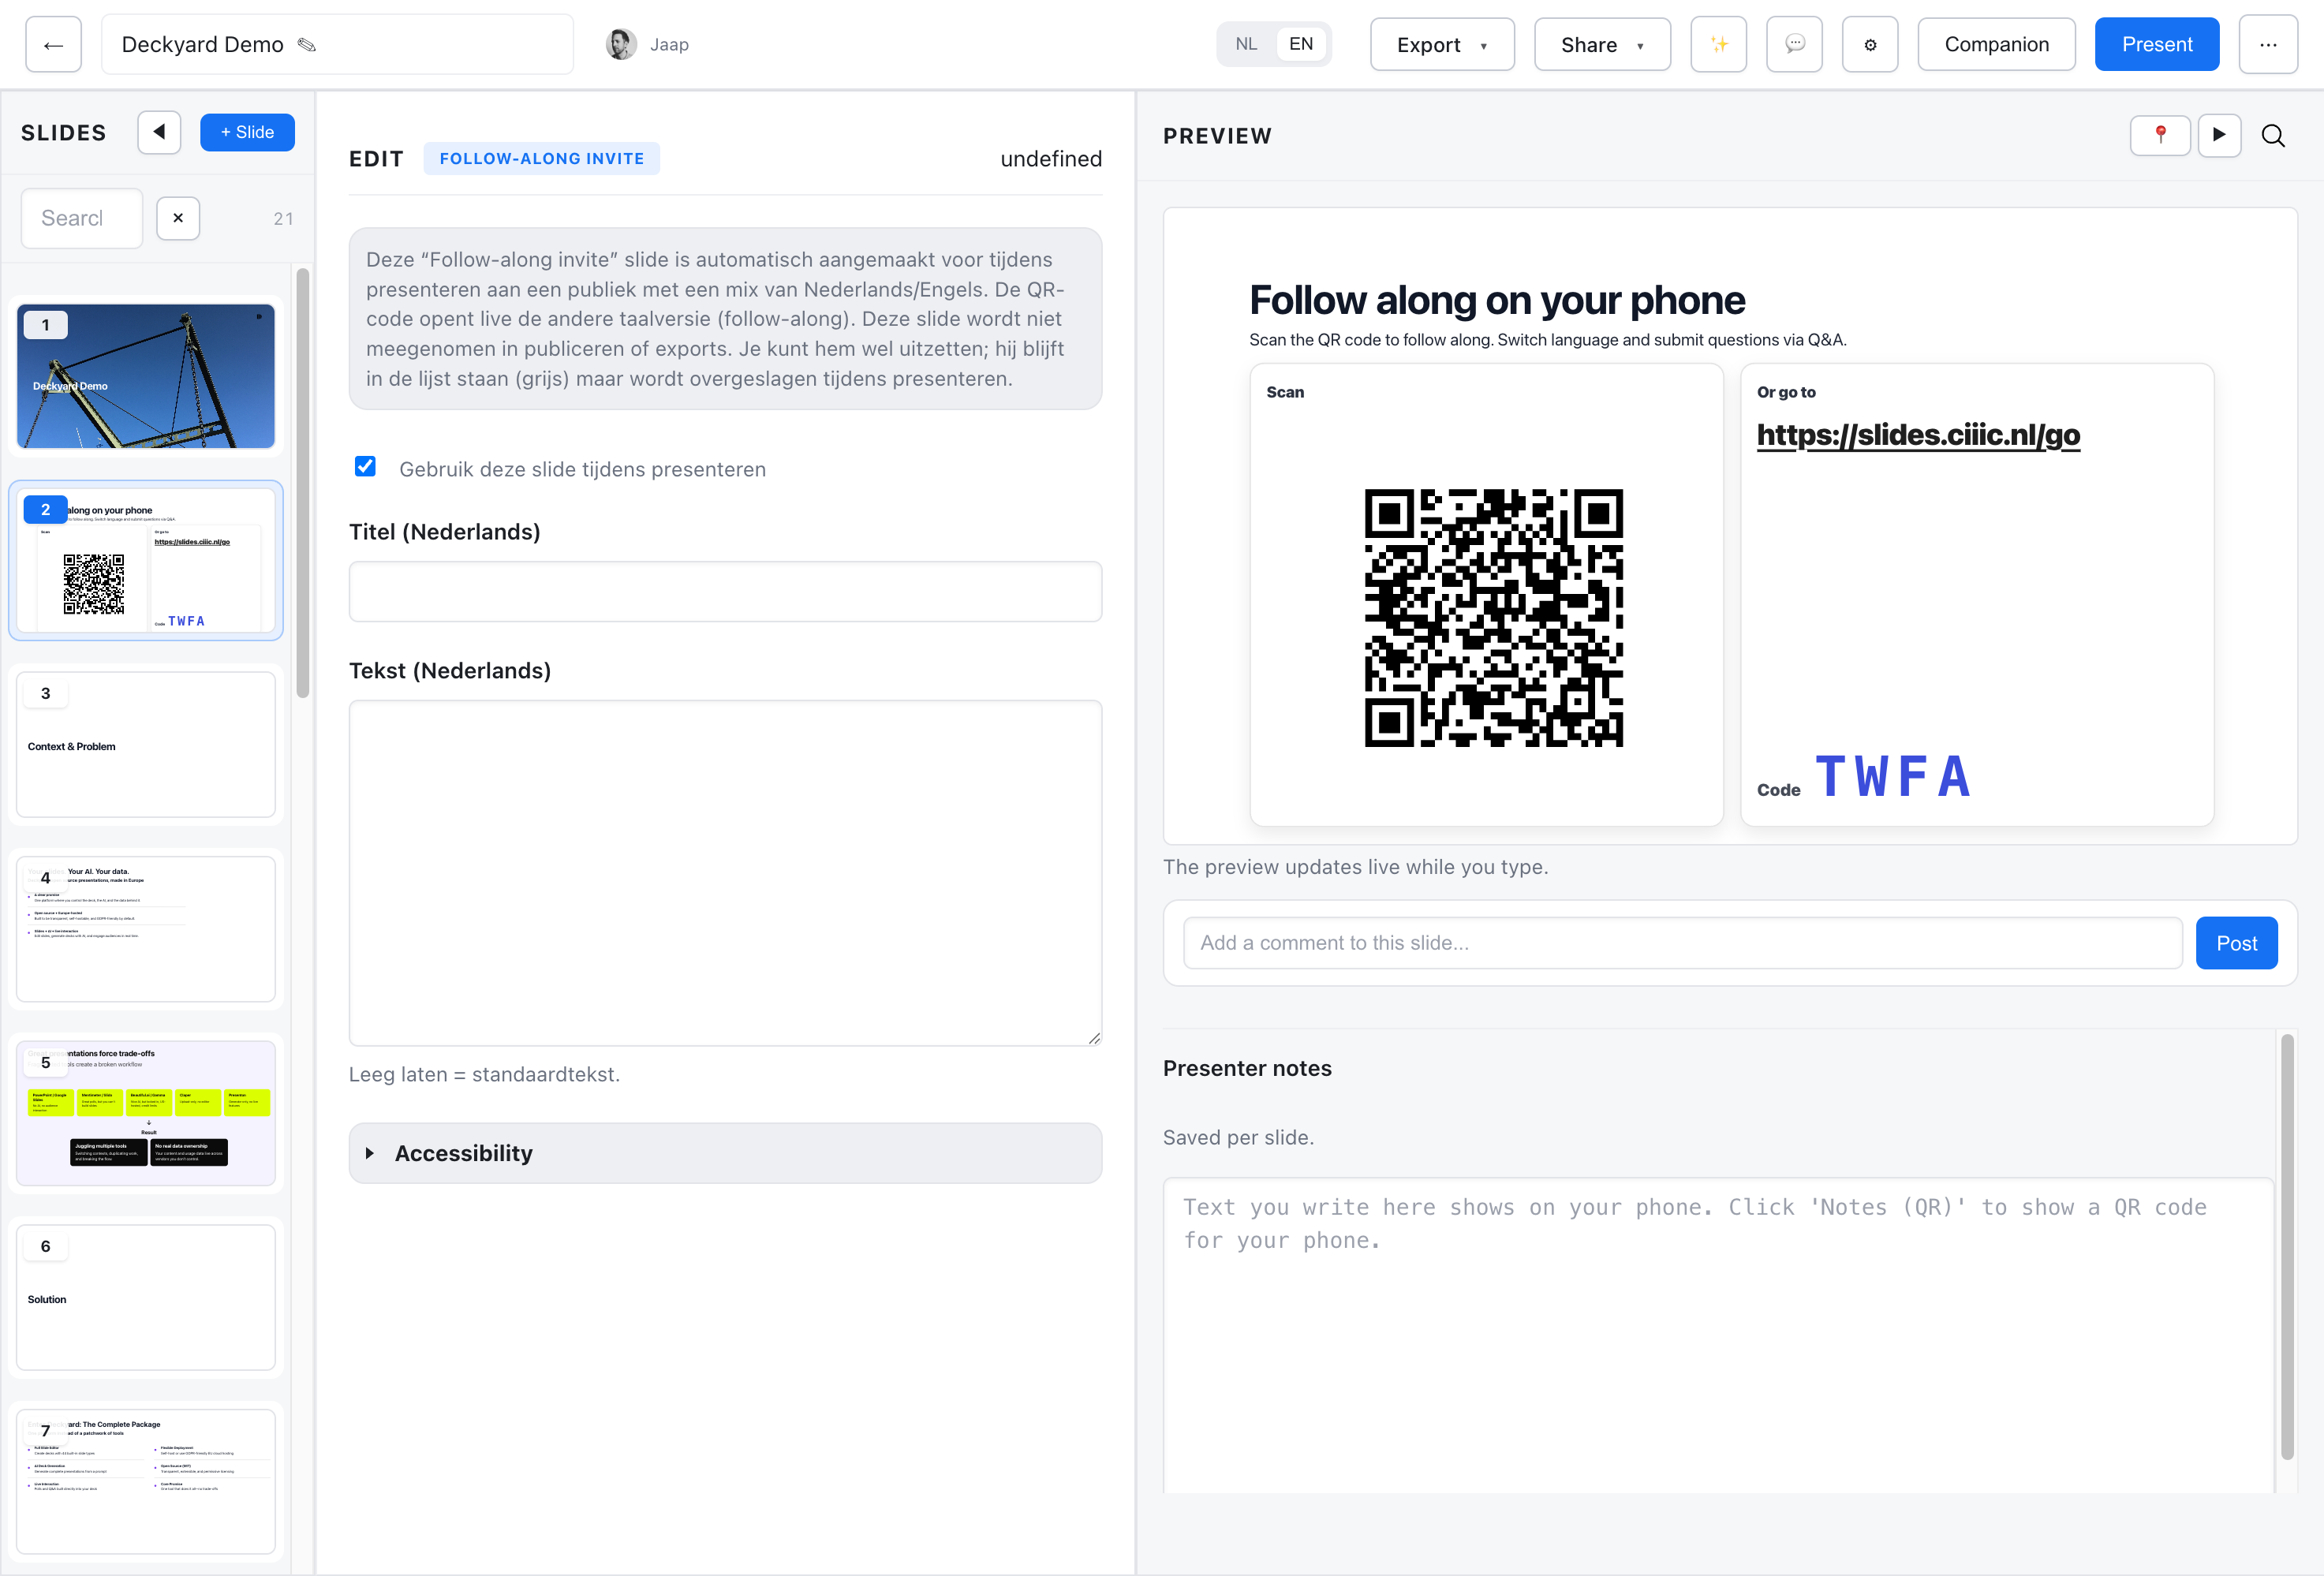Select slide 1 Deckyard Demo thumbnail
This screenshot has height=1576, width=2324.
click(146, 376)
